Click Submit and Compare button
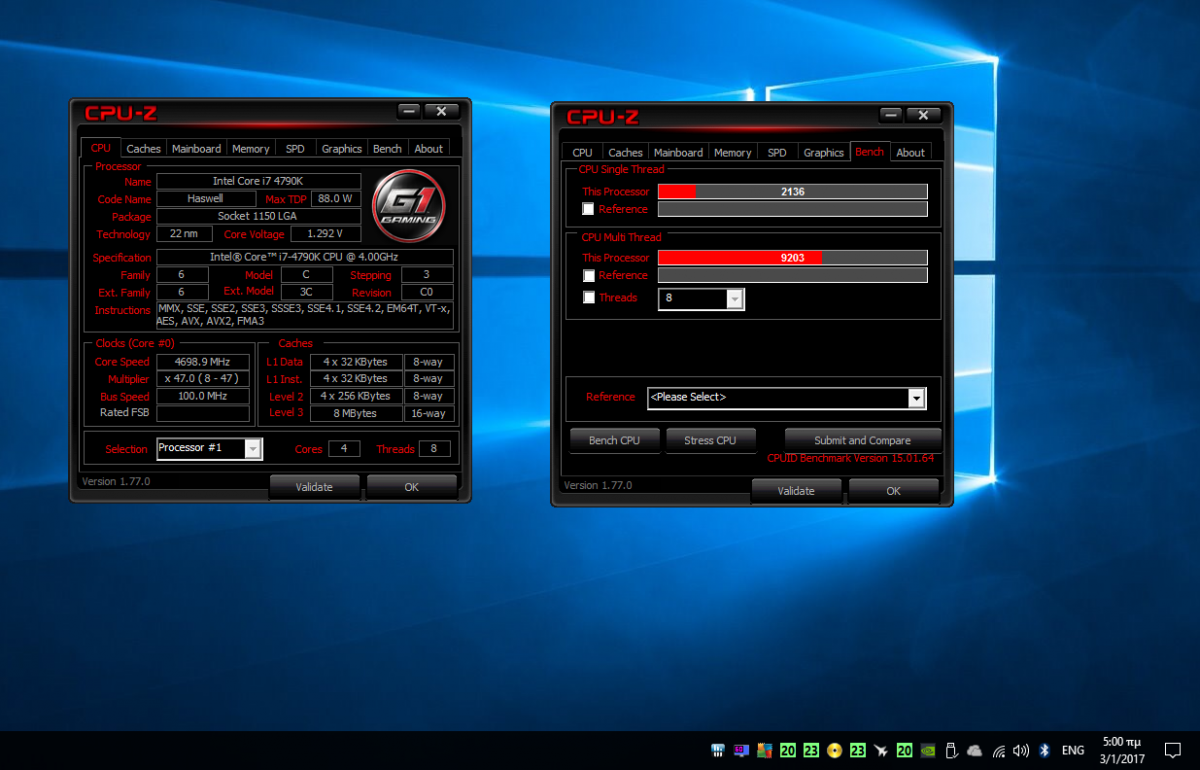The width and height of the screenshot is (1200, 770). click(x=862, y=440)
